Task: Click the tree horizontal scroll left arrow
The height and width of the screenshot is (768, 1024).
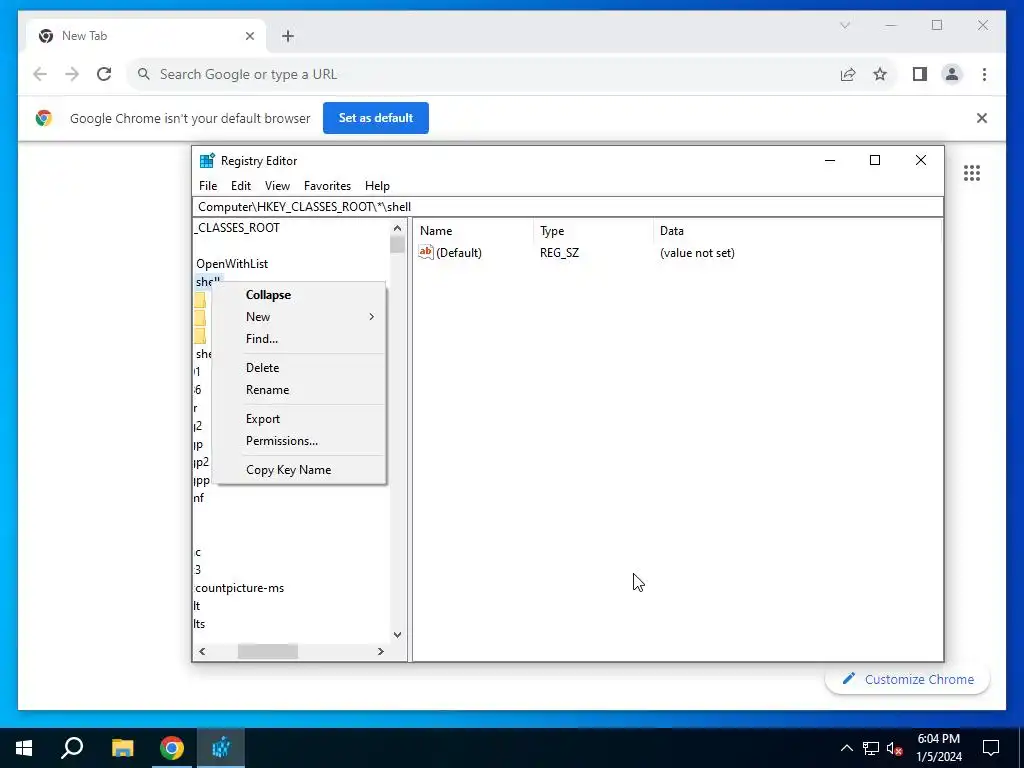Action: click(202, 651)
